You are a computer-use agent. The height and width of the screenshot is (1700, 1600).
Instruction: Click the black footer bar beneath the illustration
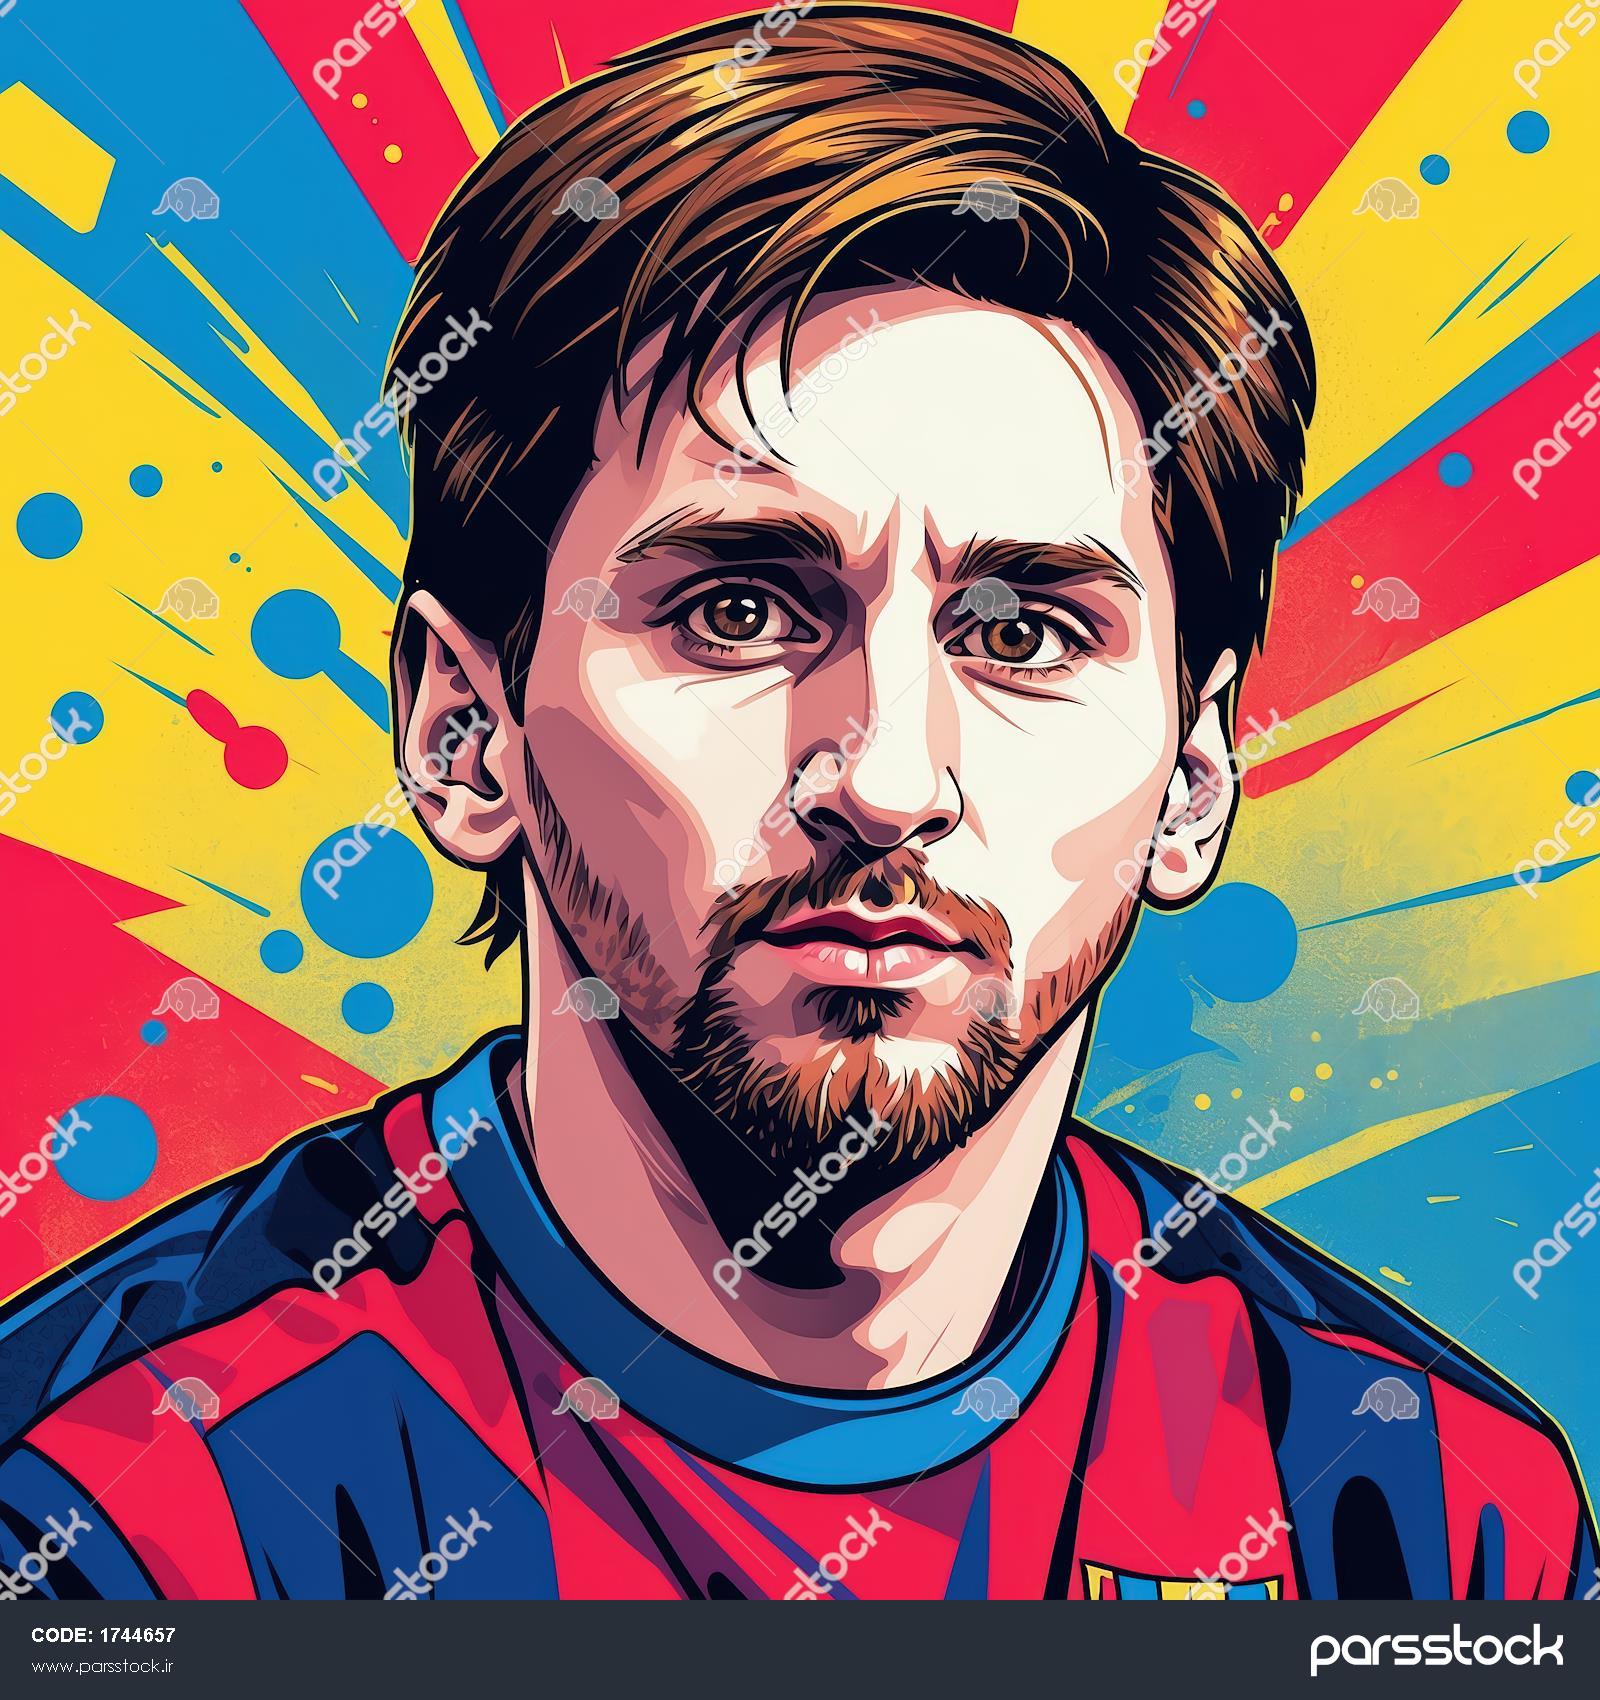(800, 1650)
